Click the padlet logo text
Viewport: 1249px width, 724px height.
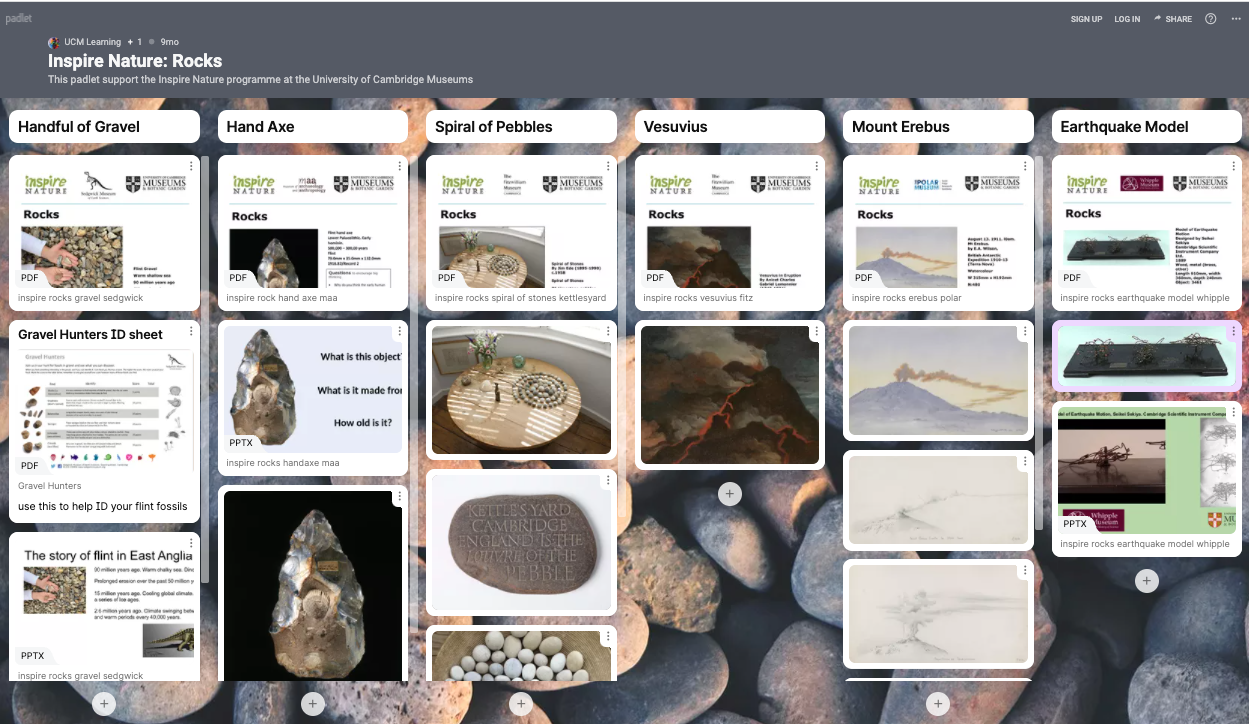click(19, 18)
